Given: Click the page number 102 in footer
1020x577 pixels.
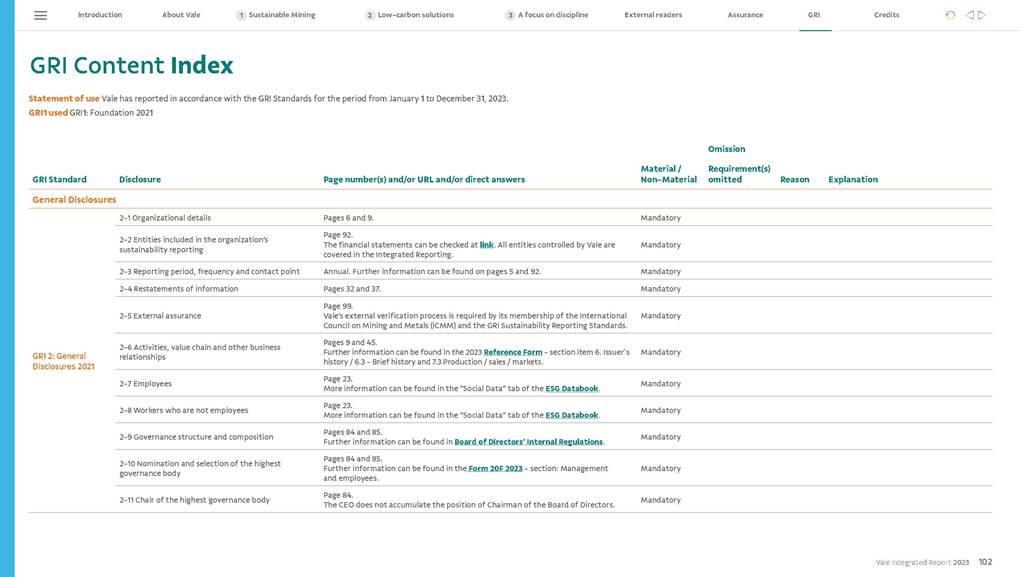Looking at the screenshot, I should click(985, 563).
